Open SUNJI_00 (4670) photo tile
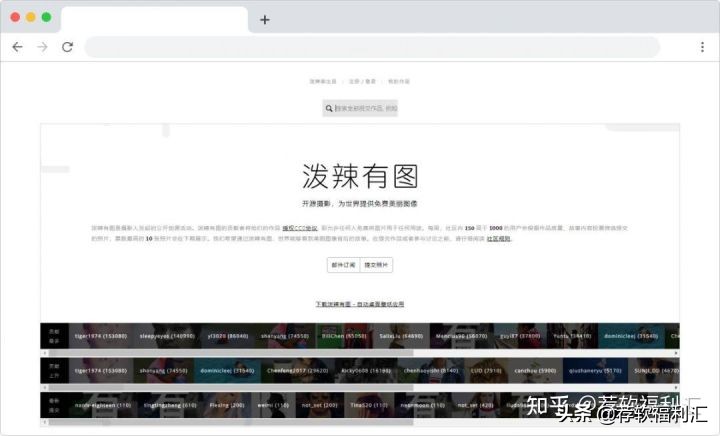The width and height of the screenshot is (720, 436). 654,371
